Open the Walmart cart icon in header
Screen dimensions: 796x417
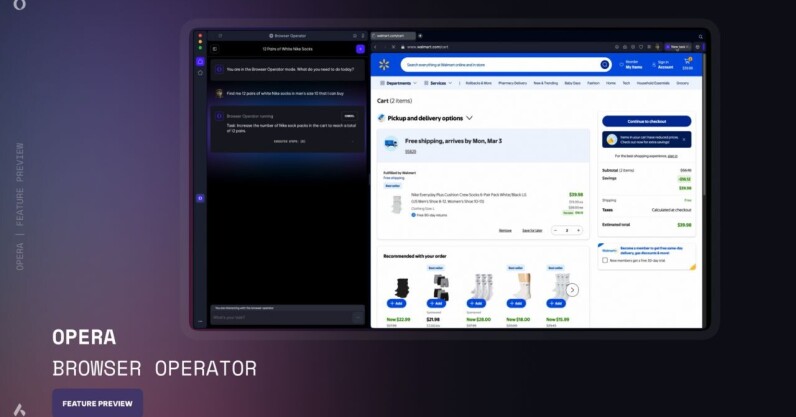pyautogui.click(x=687, y=64)
